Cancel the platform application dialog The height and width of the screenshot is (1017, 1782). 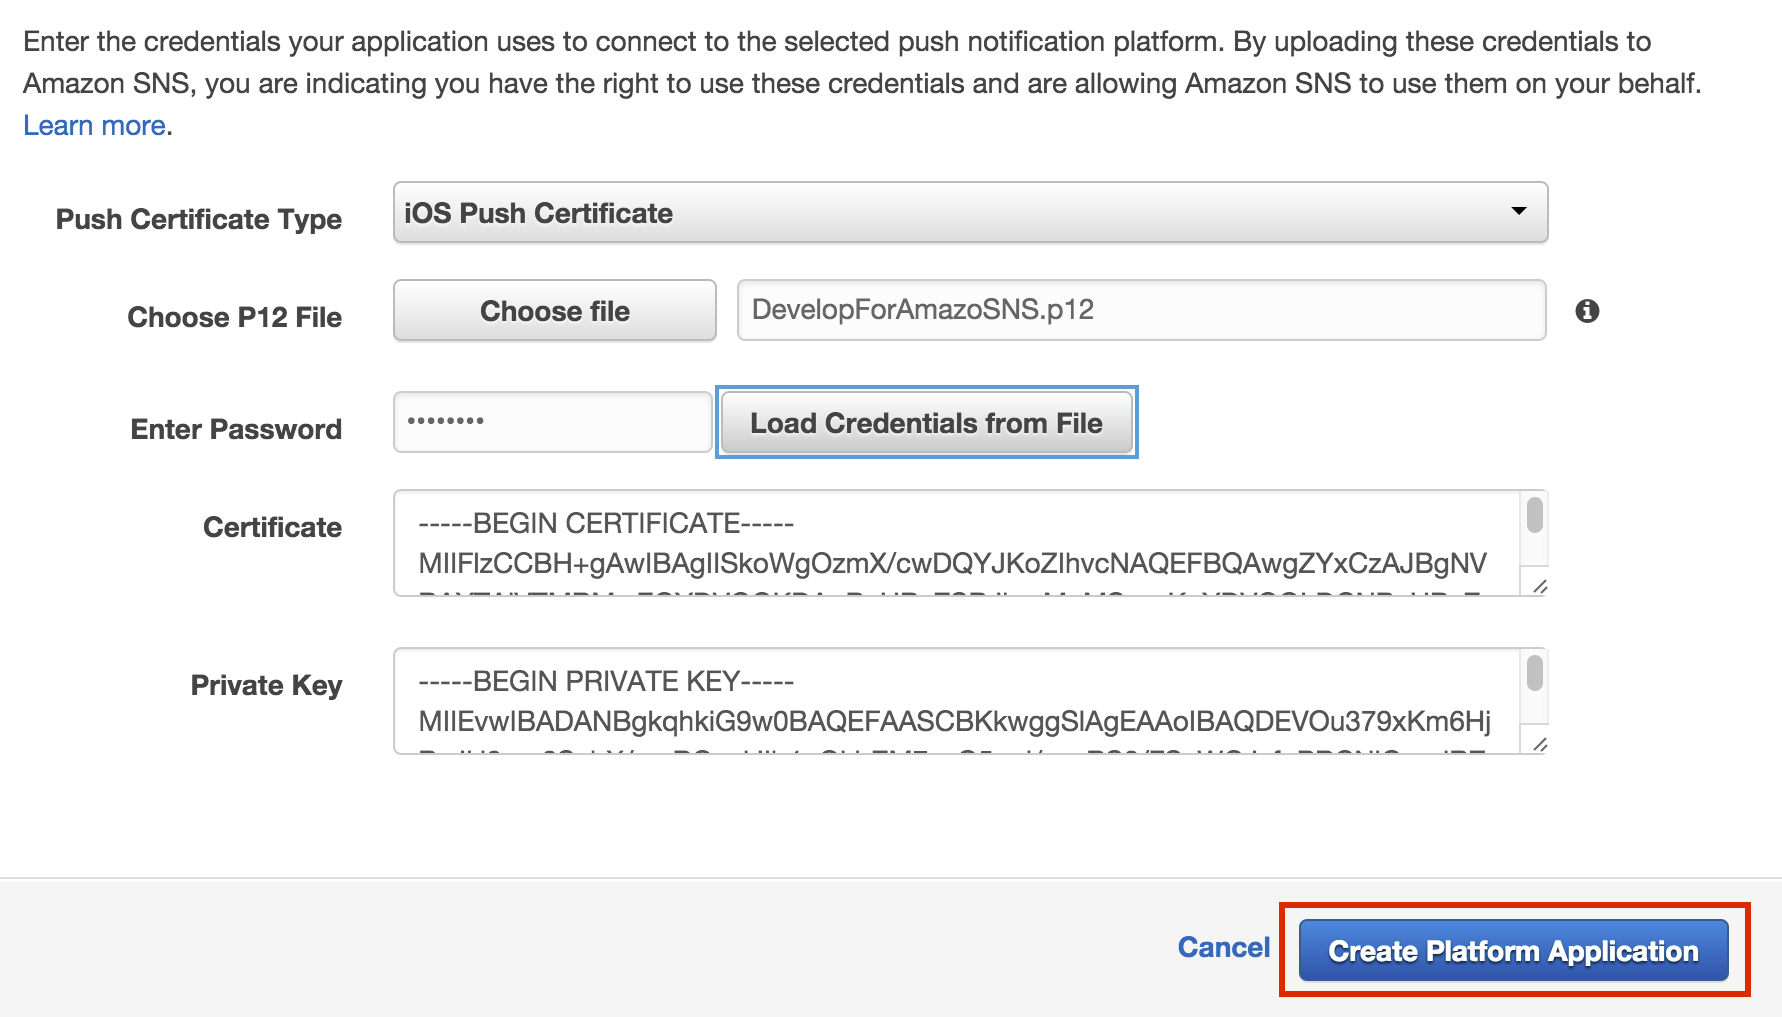pos(1223,947)
